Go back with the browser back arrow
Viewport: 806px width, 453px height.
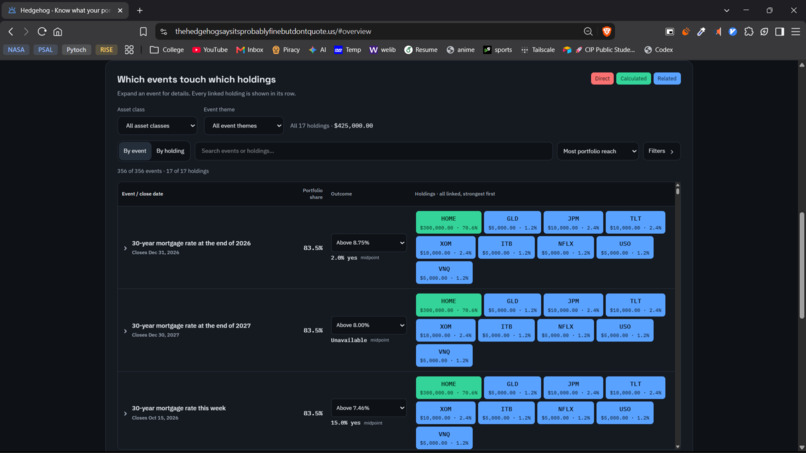coord(11,31)
